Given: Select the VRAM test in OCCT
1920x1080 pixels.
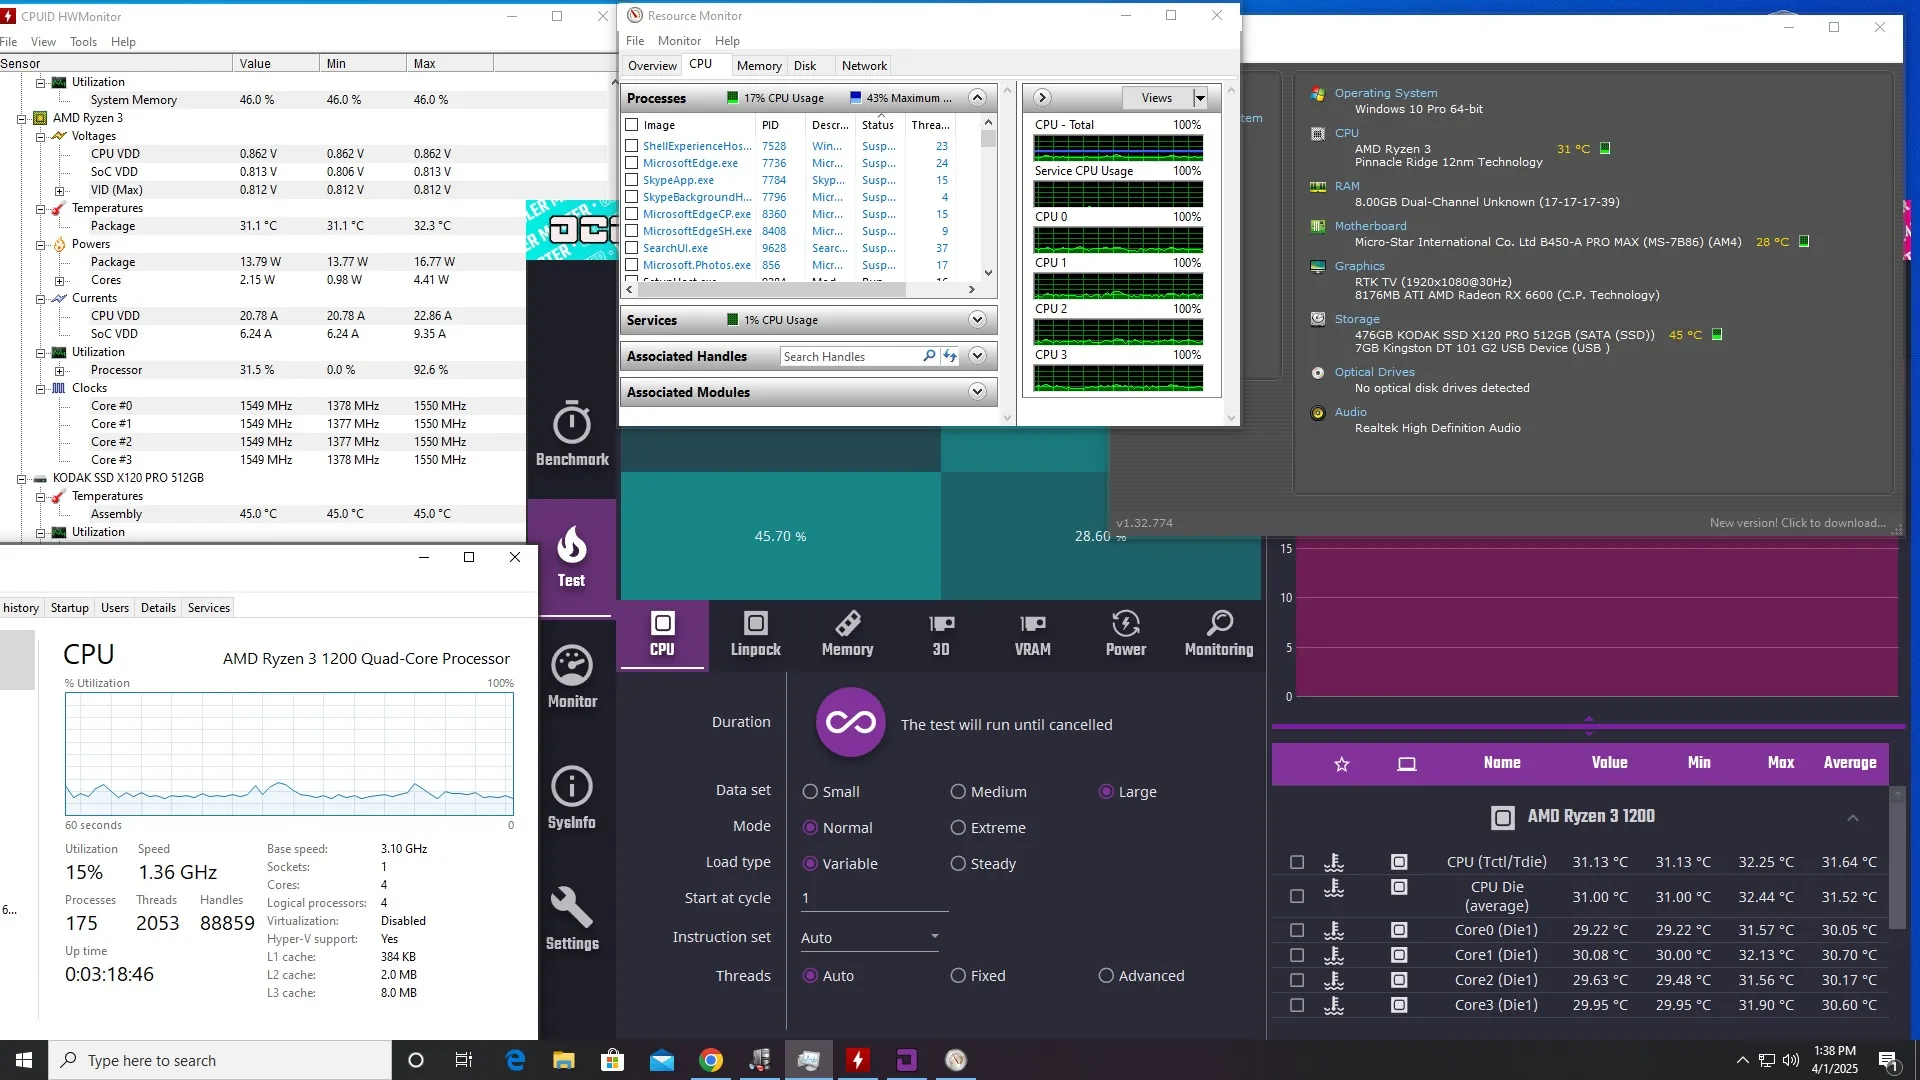Looking at the screenshot, I should pos(1033,634).
